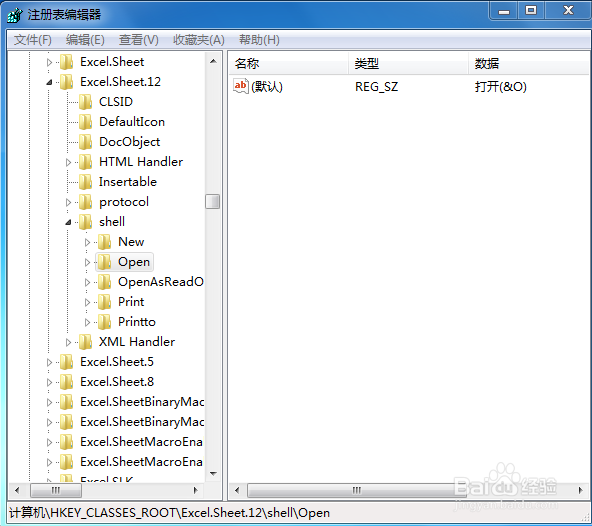Expand the Printto key arrow
This screenshot has height=526, width=592.
(87, 322)
